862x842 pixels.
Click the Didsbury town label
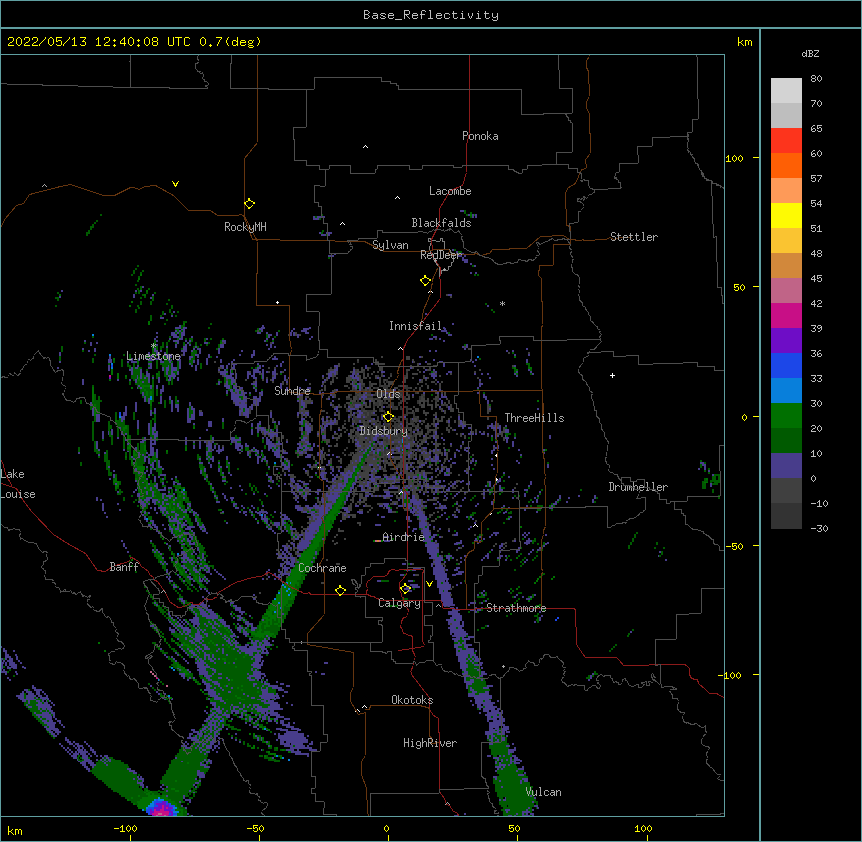(383, 431)
